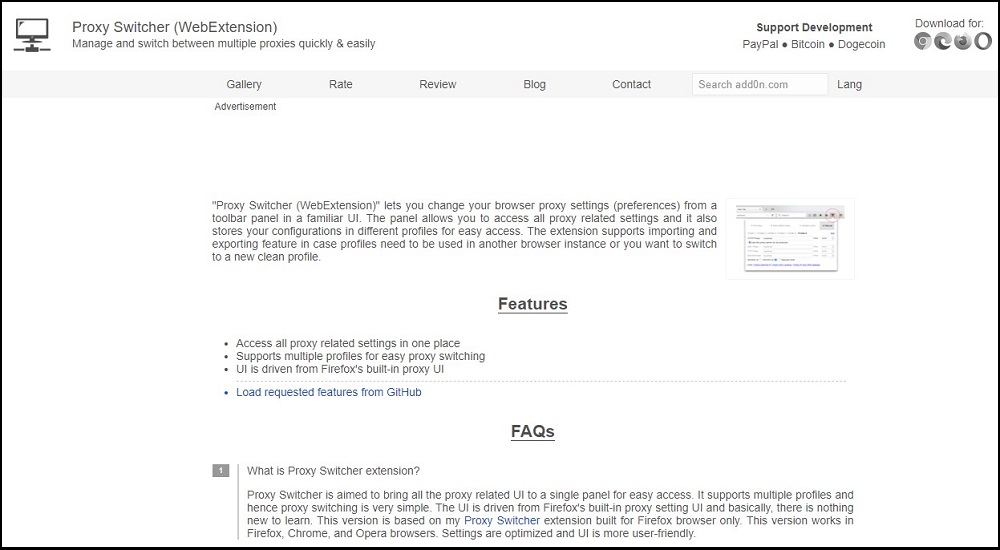Open the Rate page

[x=341, y=84]
